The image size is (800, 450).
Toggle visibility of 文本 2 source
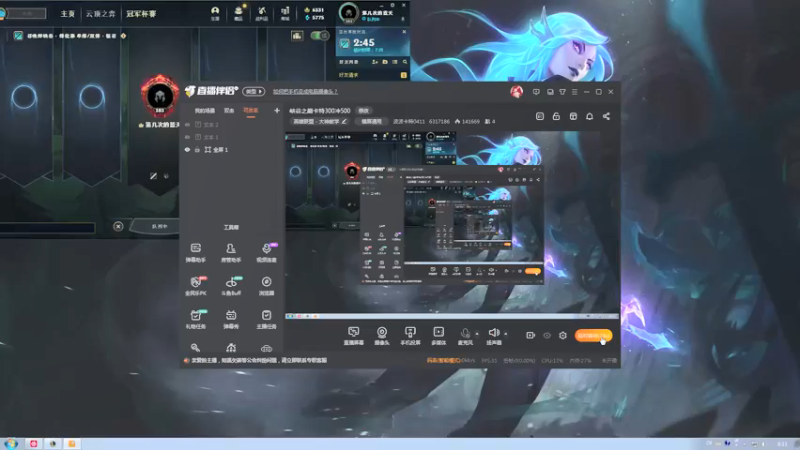click(x=187, y=124)
